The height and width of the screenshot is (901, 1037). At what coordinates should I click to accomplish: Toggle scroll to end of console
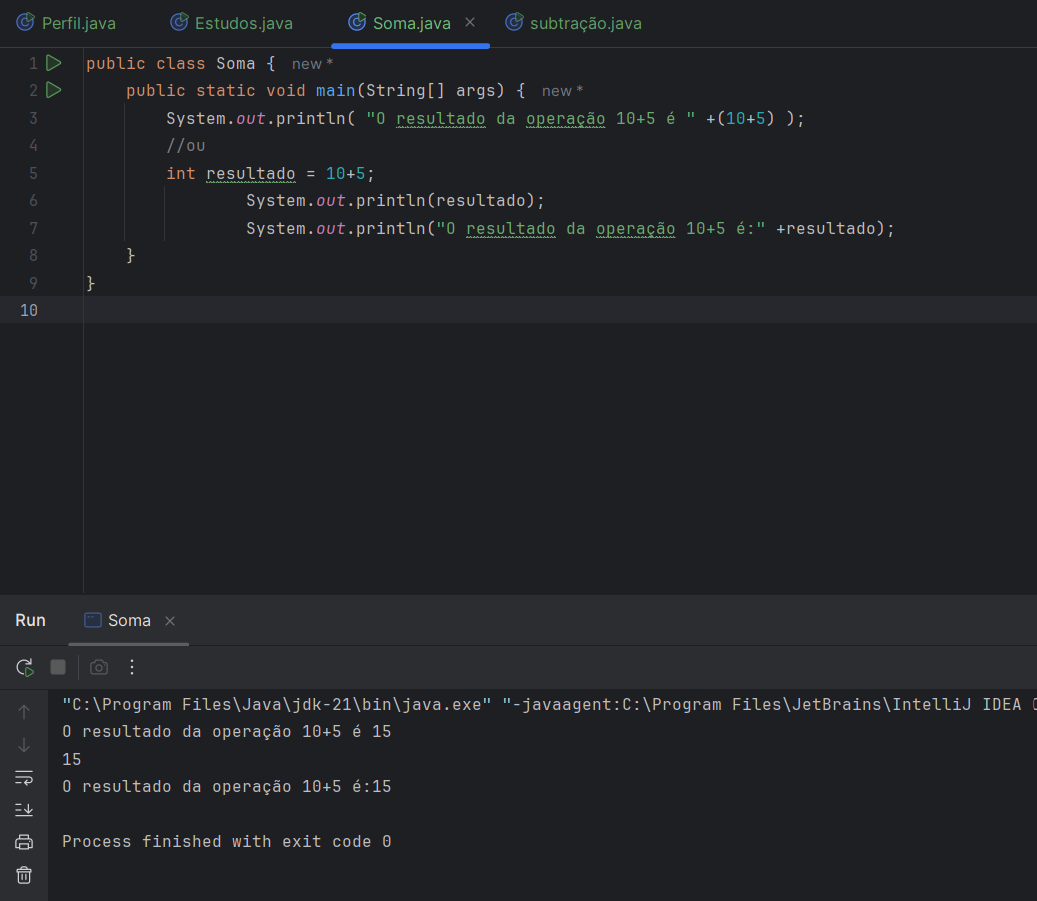coord(24,809)
